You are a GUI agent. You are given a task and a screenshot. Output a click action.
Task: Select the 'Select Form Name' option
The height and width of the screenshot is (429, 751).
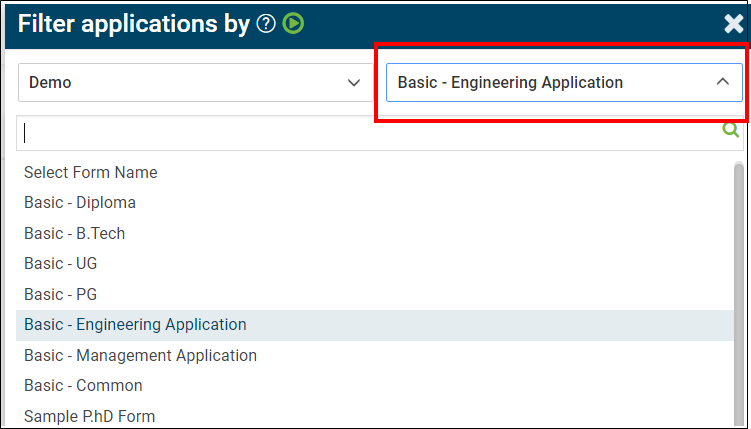91,172
